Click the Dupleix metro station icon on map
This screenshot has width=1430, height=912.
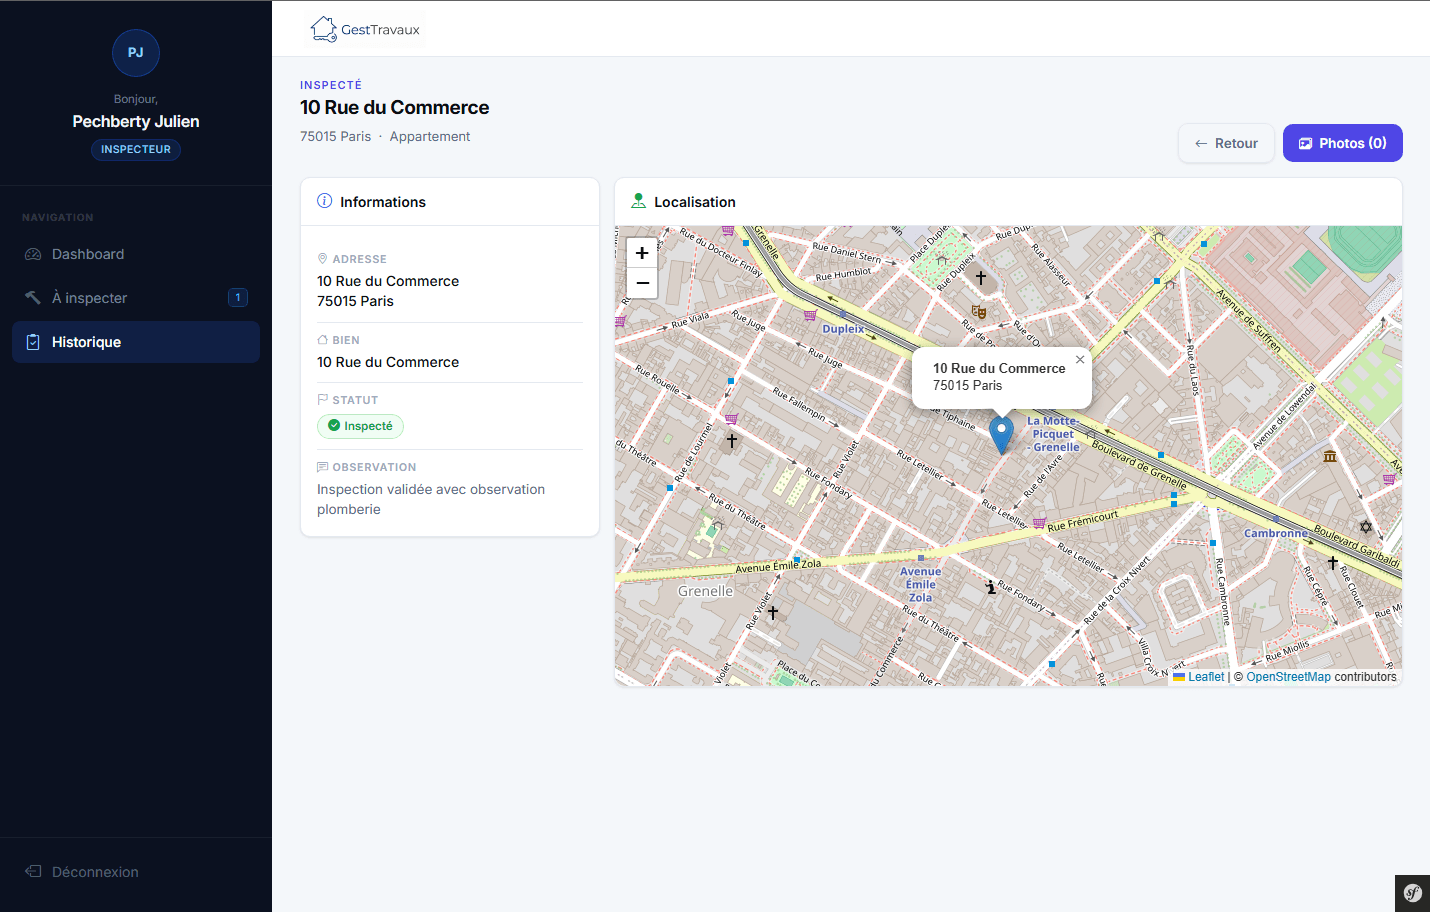click(x=842, y=316)
